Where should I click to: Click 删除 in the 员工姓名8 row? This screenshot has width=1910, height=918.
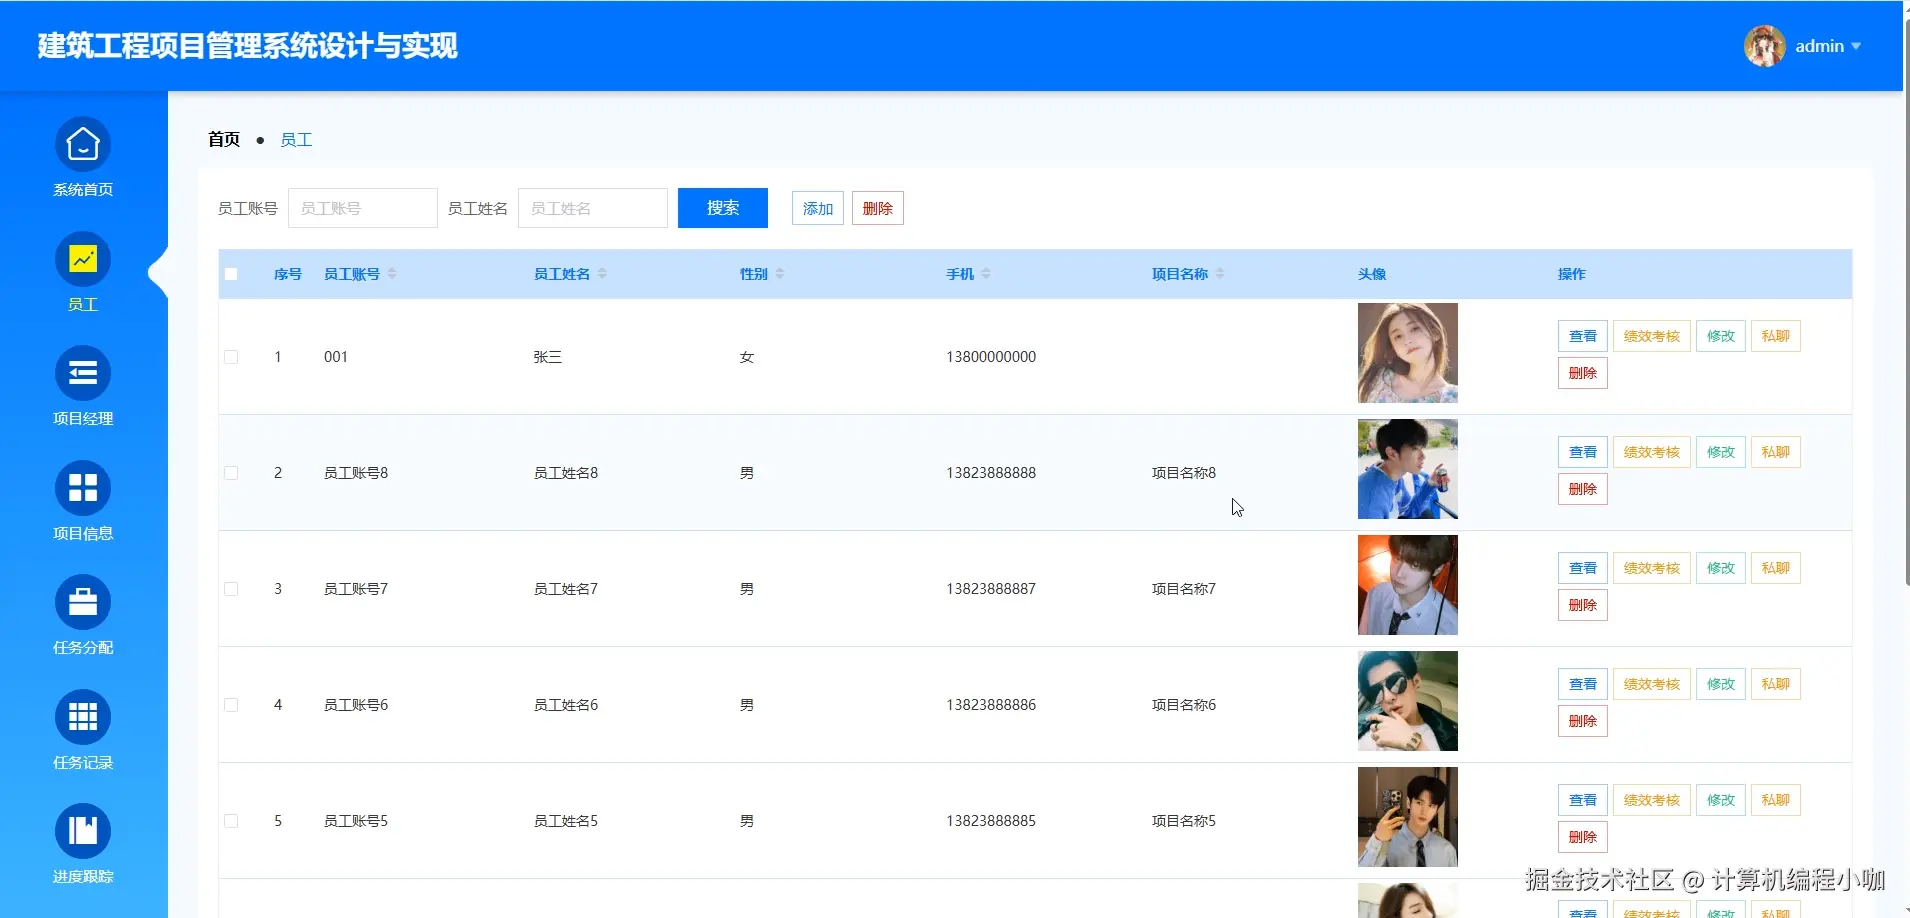1583,489
